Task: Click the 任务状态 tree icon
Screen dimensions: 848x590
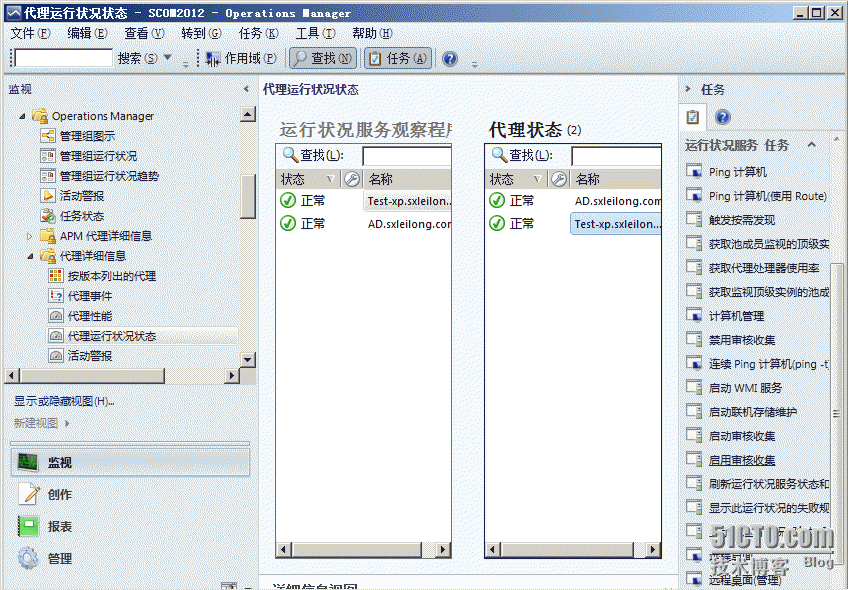Action: (x=48, y=216)
